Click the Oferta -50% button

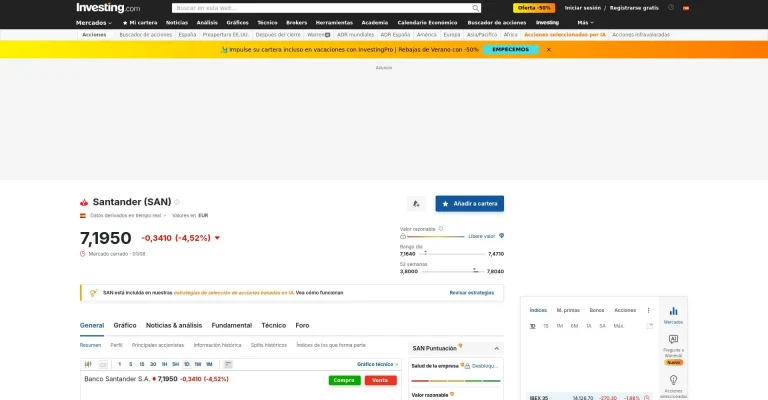[534, 8]
